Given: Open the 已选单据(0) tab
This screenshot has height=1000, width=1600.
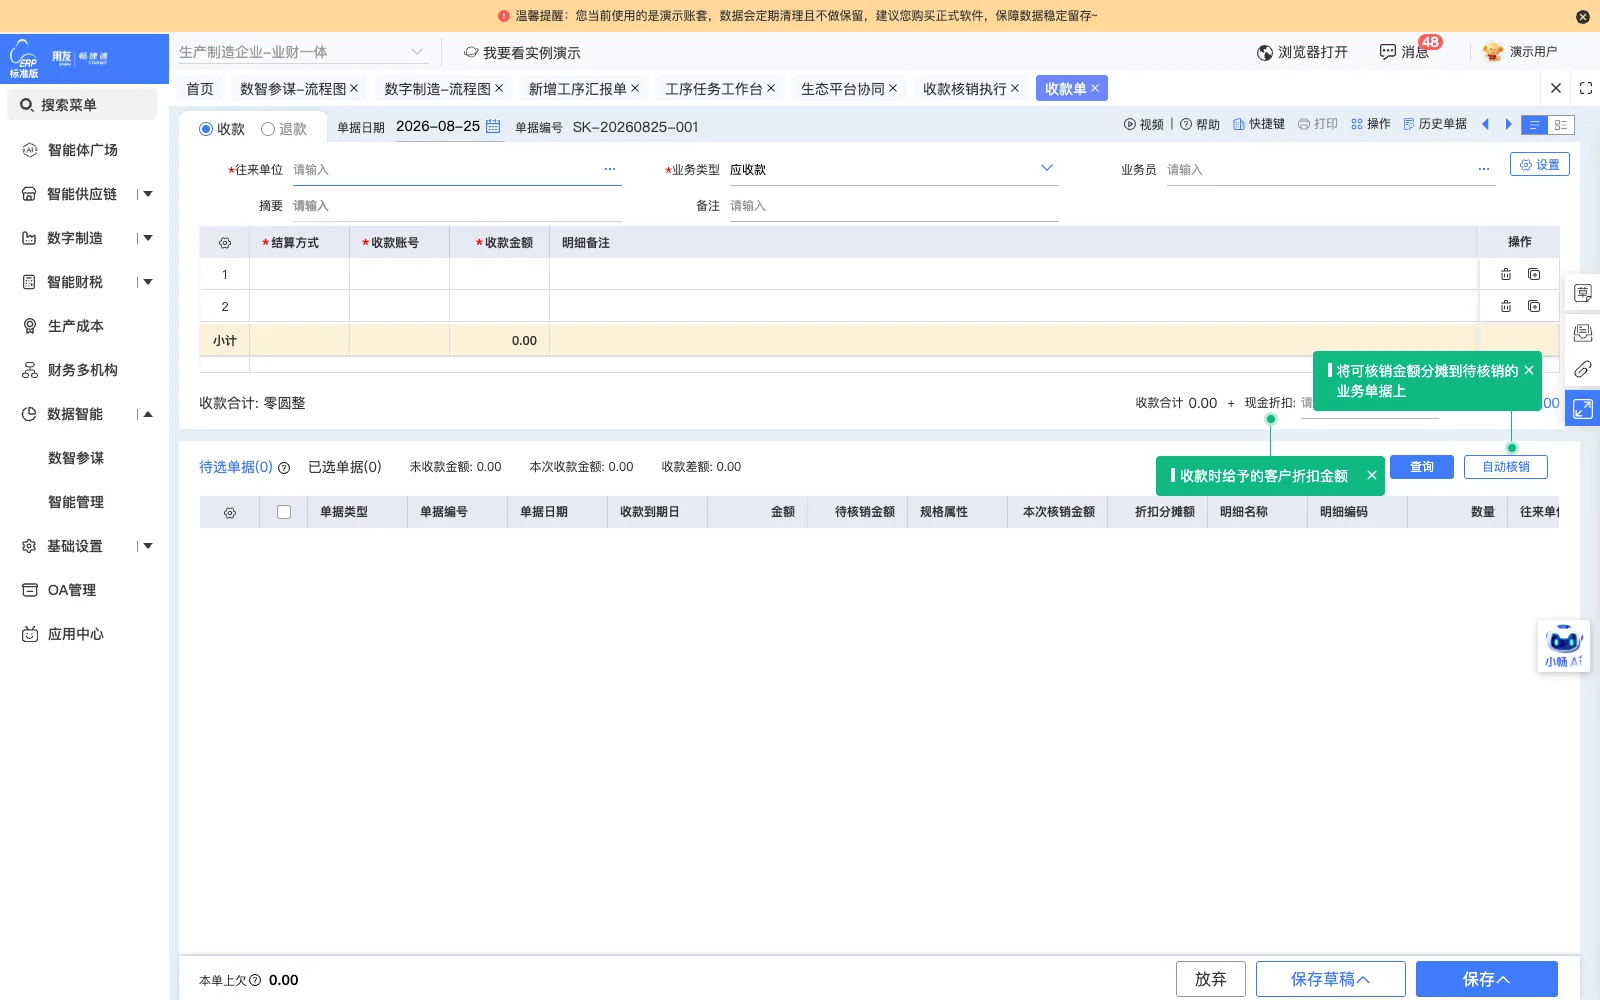Looking at the screenshot, I should pyautogui.click(x=345, y=467).
